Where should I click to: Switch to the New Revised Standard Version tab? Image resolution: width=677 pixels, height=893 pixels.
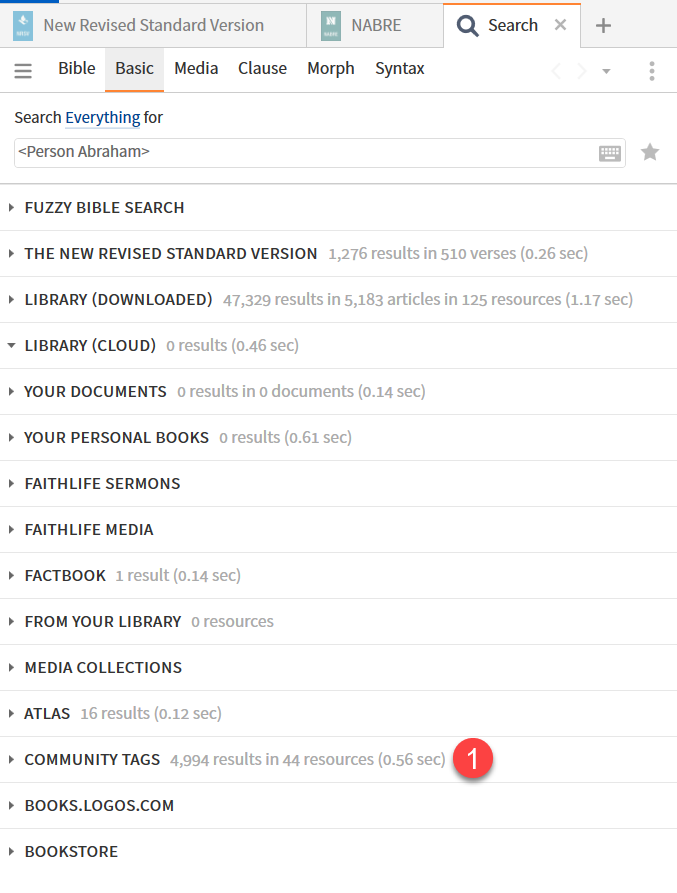point(153,26)
